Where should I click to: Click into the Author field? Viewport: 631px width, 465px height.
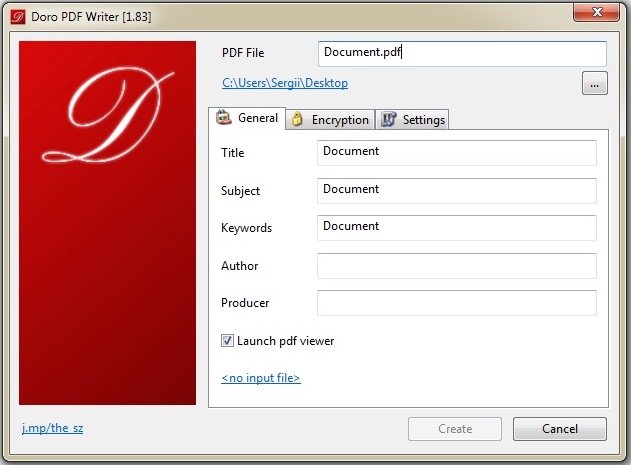click(x=457, y=266)
